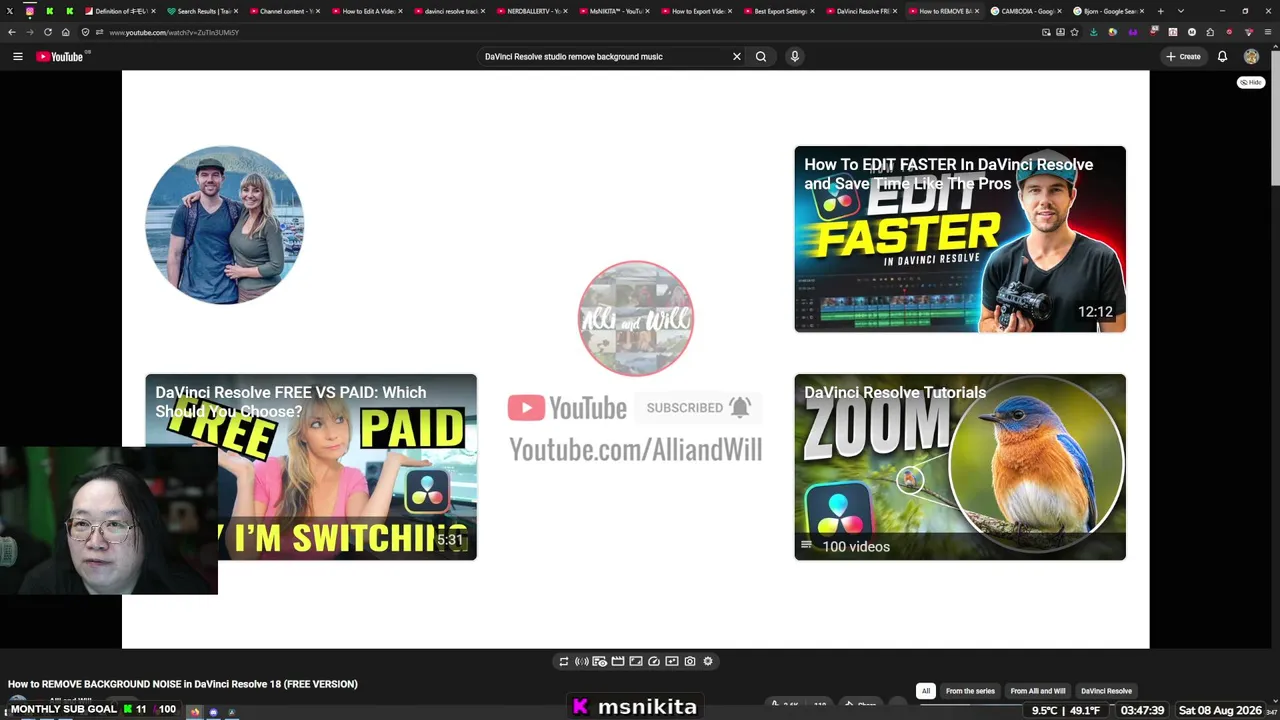The height and width of the screenshot is (720, 1280).
Task: Click the clapperboard icon below the player
Action: [x=618, y=661]
